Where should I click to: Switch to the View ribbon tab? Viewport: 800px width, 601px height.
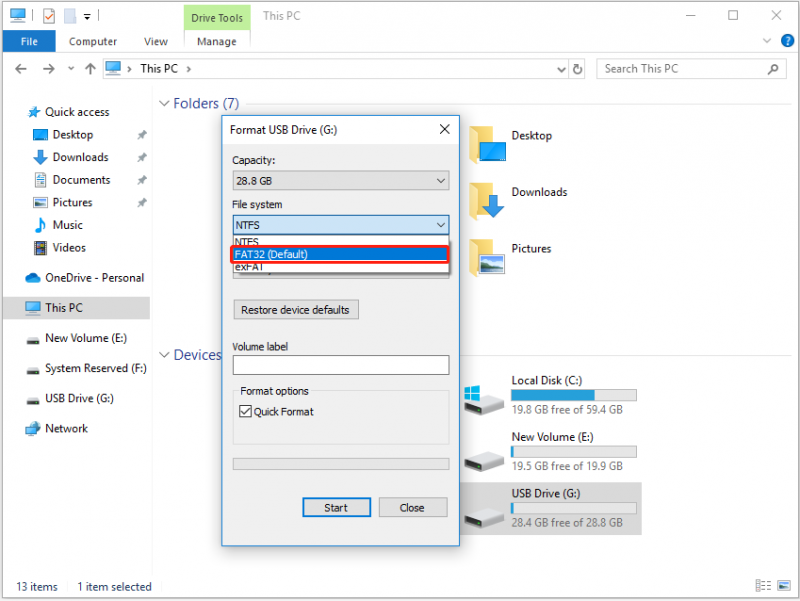tap(156, 41)
